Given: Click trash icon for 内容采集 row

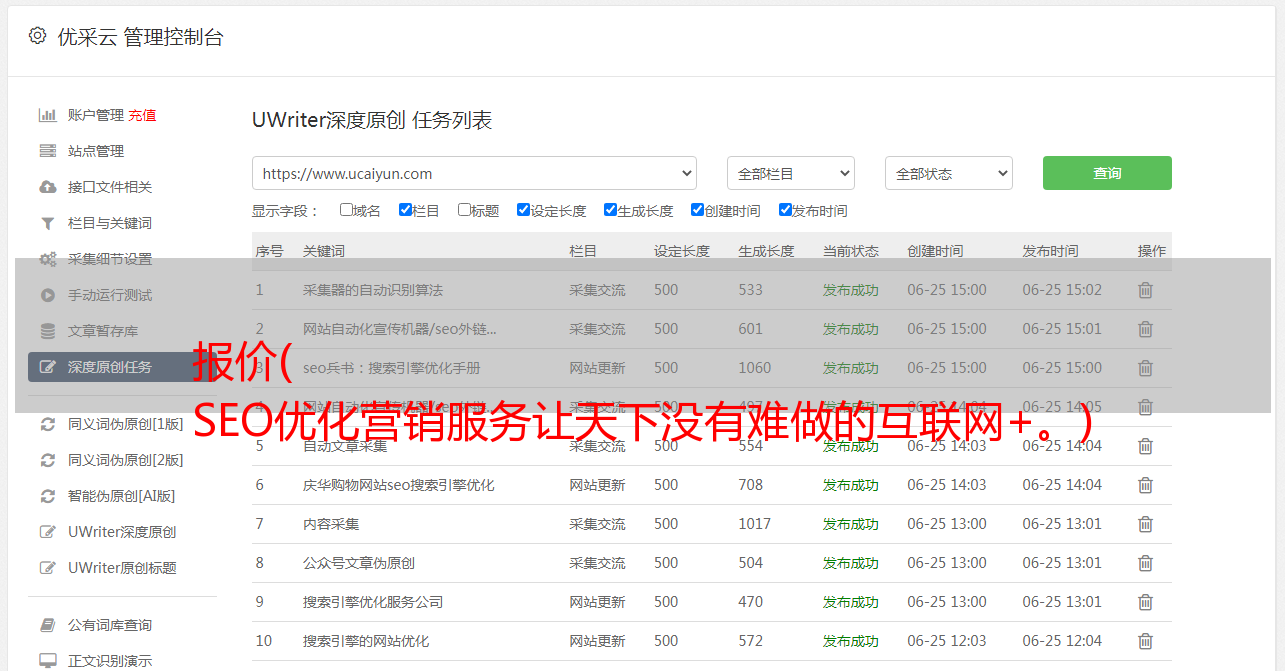Looking at the screenshot, I should coord(1145,524).
